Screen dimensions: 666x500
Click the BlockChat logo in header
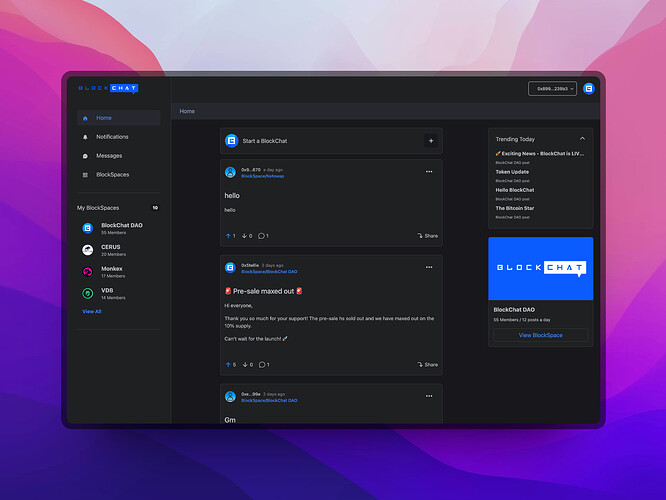[x=108, y=88]
